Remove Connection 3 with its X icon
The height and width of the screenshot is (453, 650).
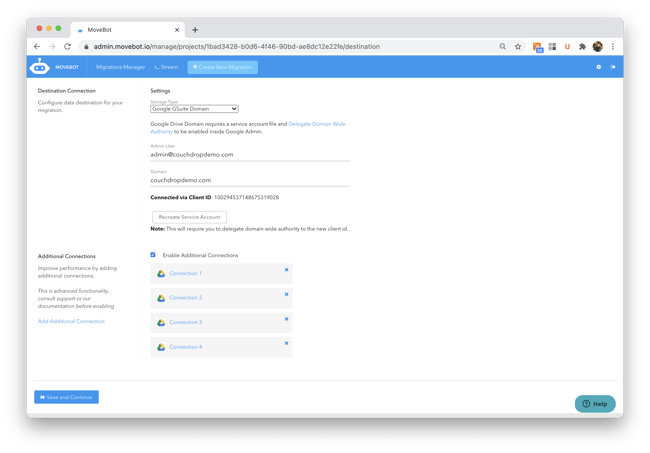point(286,319)
